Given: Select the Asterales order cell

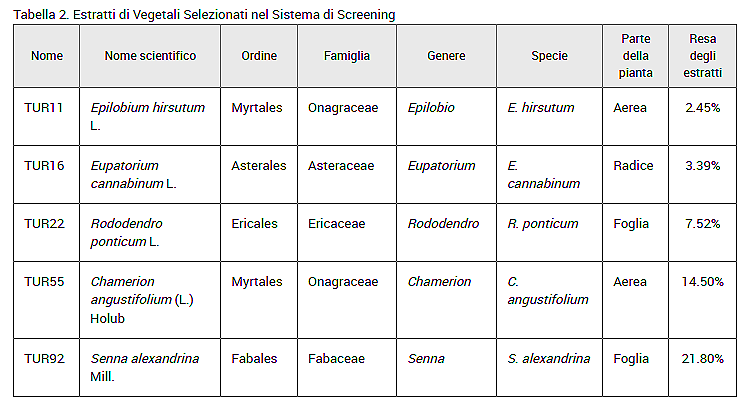Looking at the screenshot, I should coord(259,175).
